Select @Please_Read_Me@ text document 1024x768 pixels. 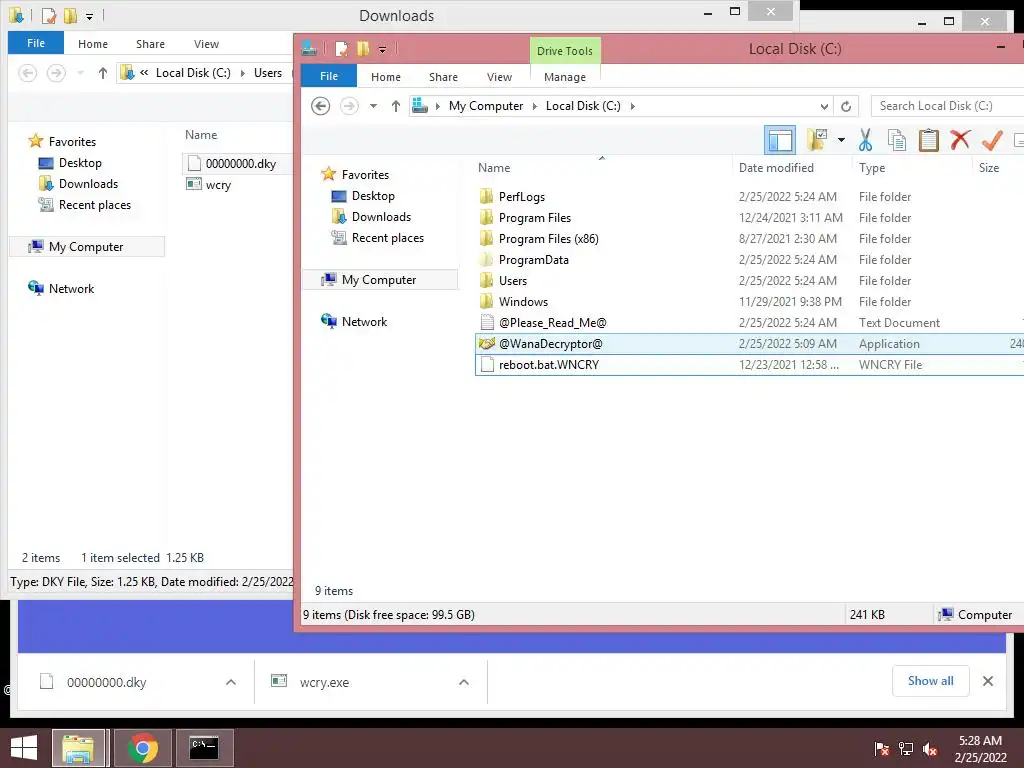552,322
